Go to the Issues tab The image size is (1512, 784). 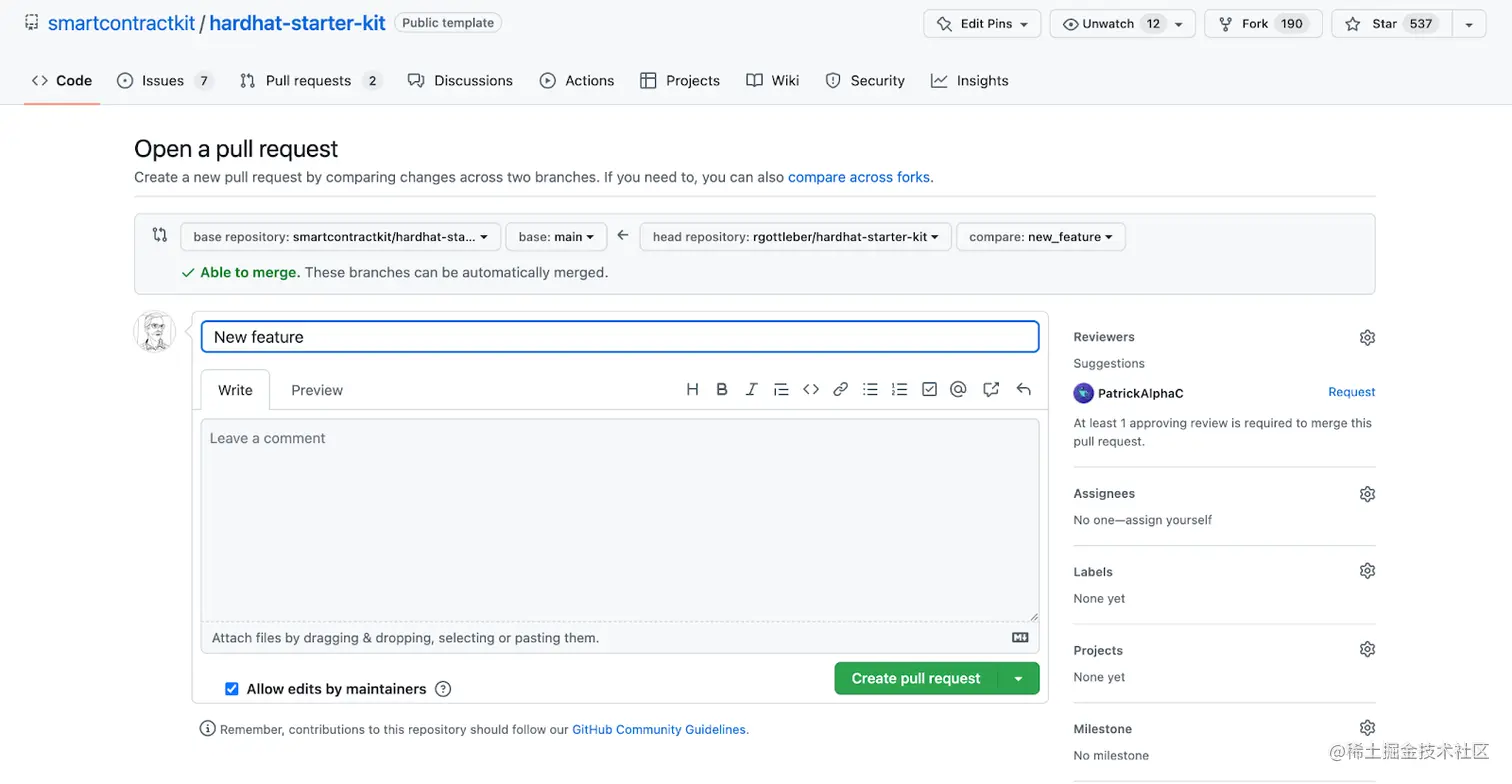pos(165,81)
